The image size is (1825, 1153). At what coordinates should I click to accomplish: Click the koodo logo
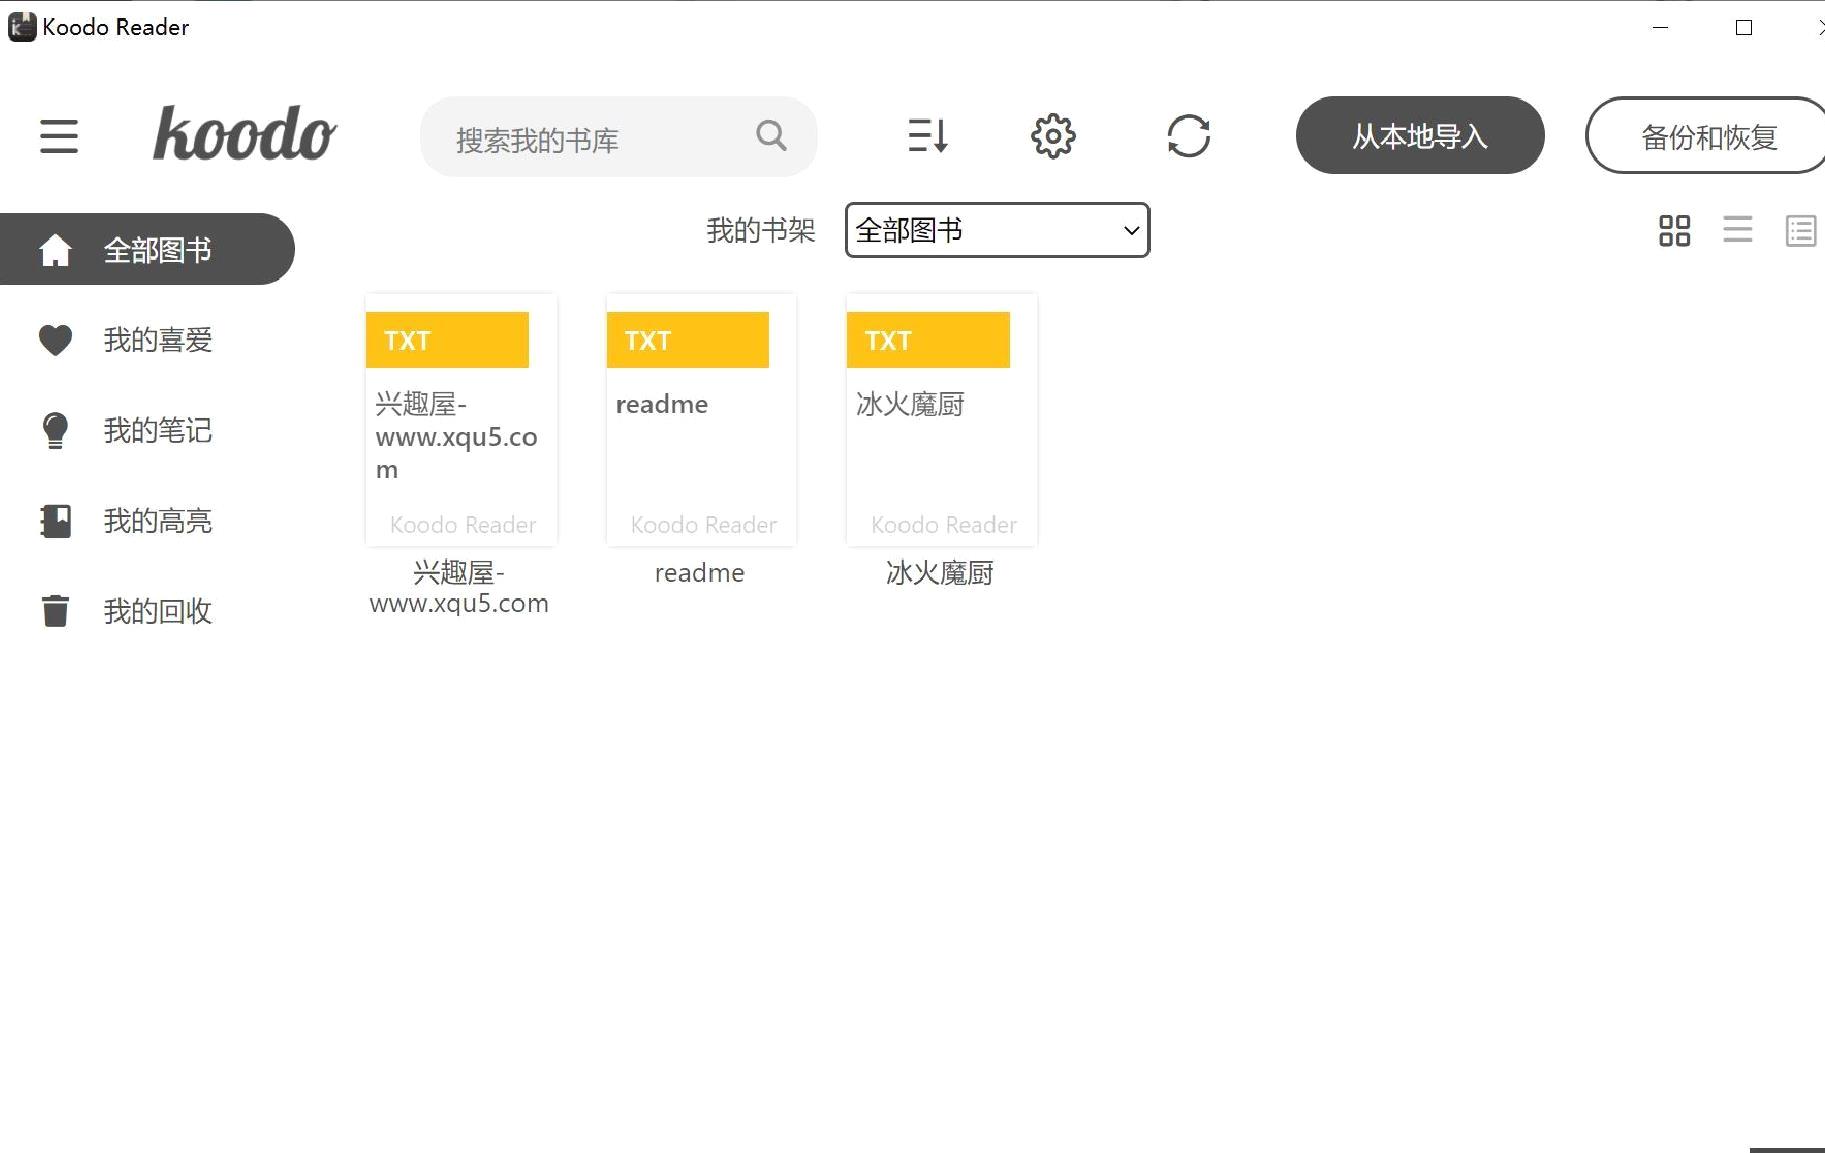pos(245,133)
